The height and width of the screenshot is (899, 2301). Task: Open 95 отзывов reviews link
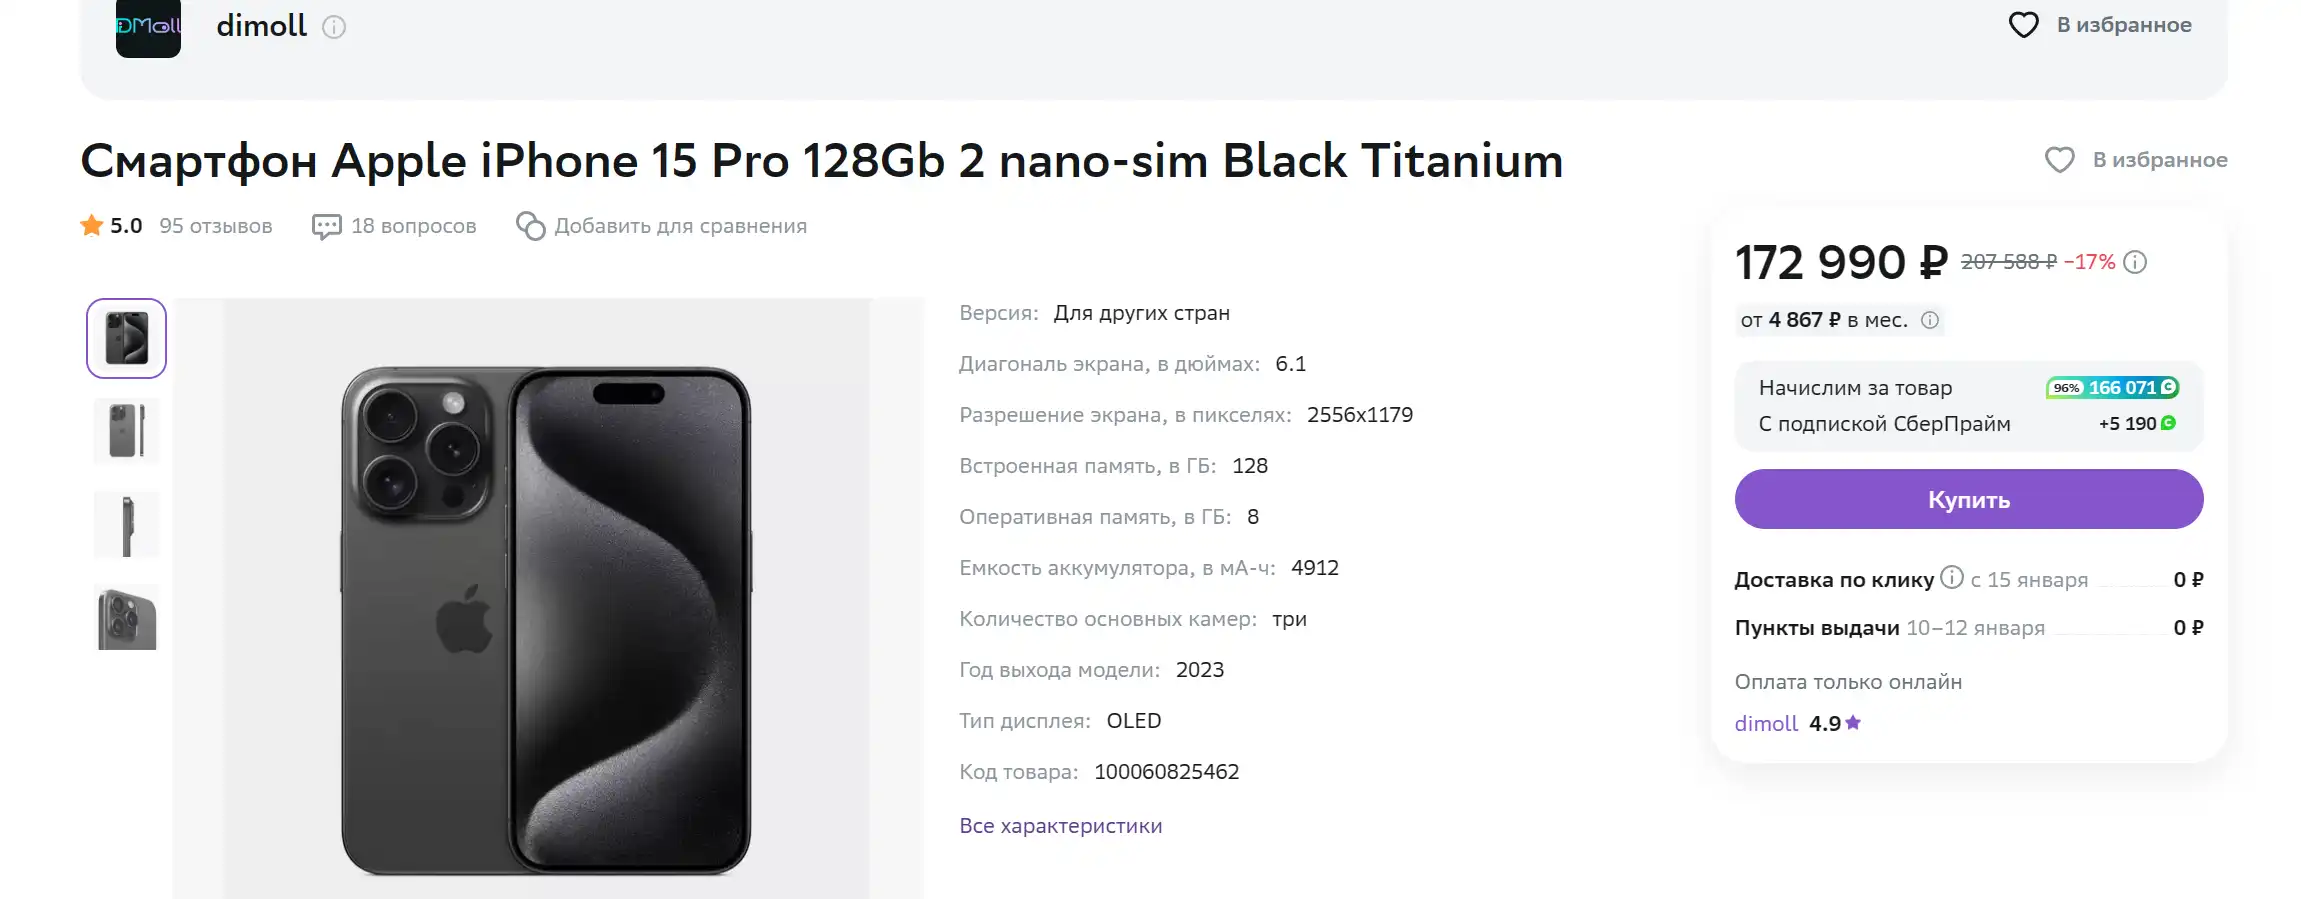click(216, 226)
